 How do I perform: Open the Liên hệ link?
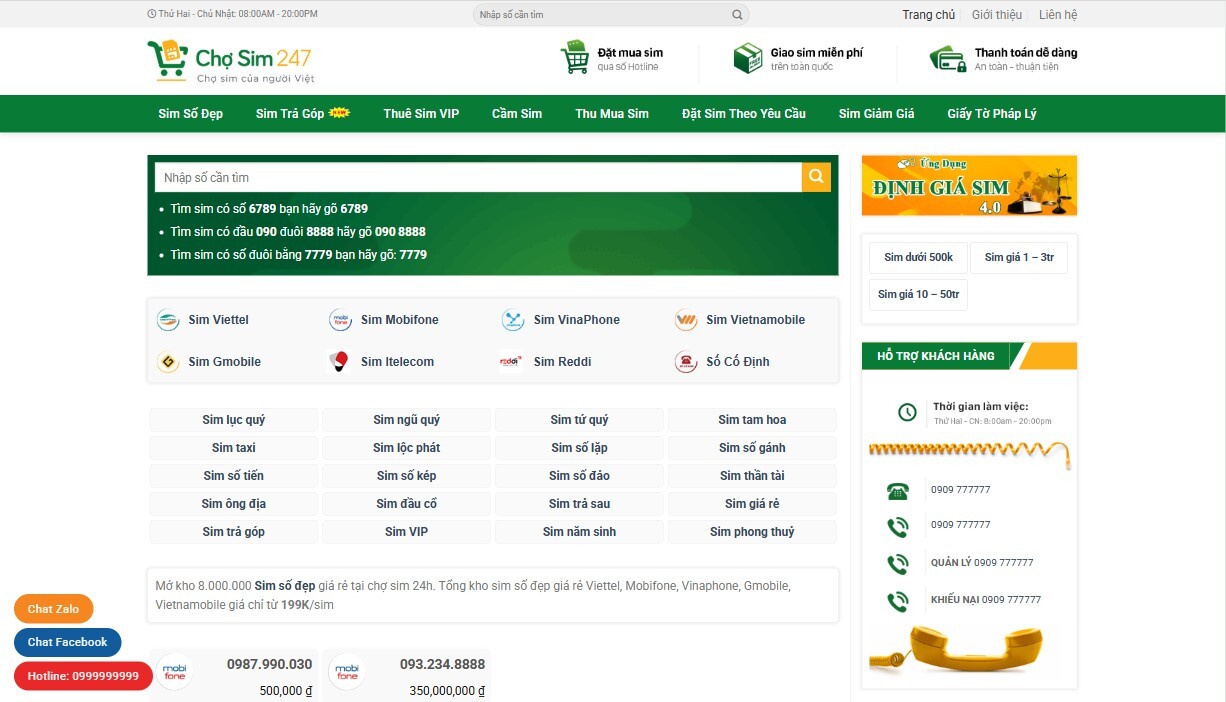[x=1058, y=15]
